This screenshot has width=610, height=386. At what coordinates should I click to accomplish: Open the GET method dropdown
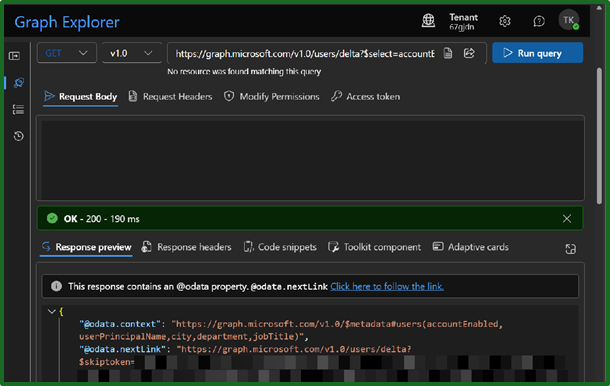pyautogui.click(x=67, y=53)
